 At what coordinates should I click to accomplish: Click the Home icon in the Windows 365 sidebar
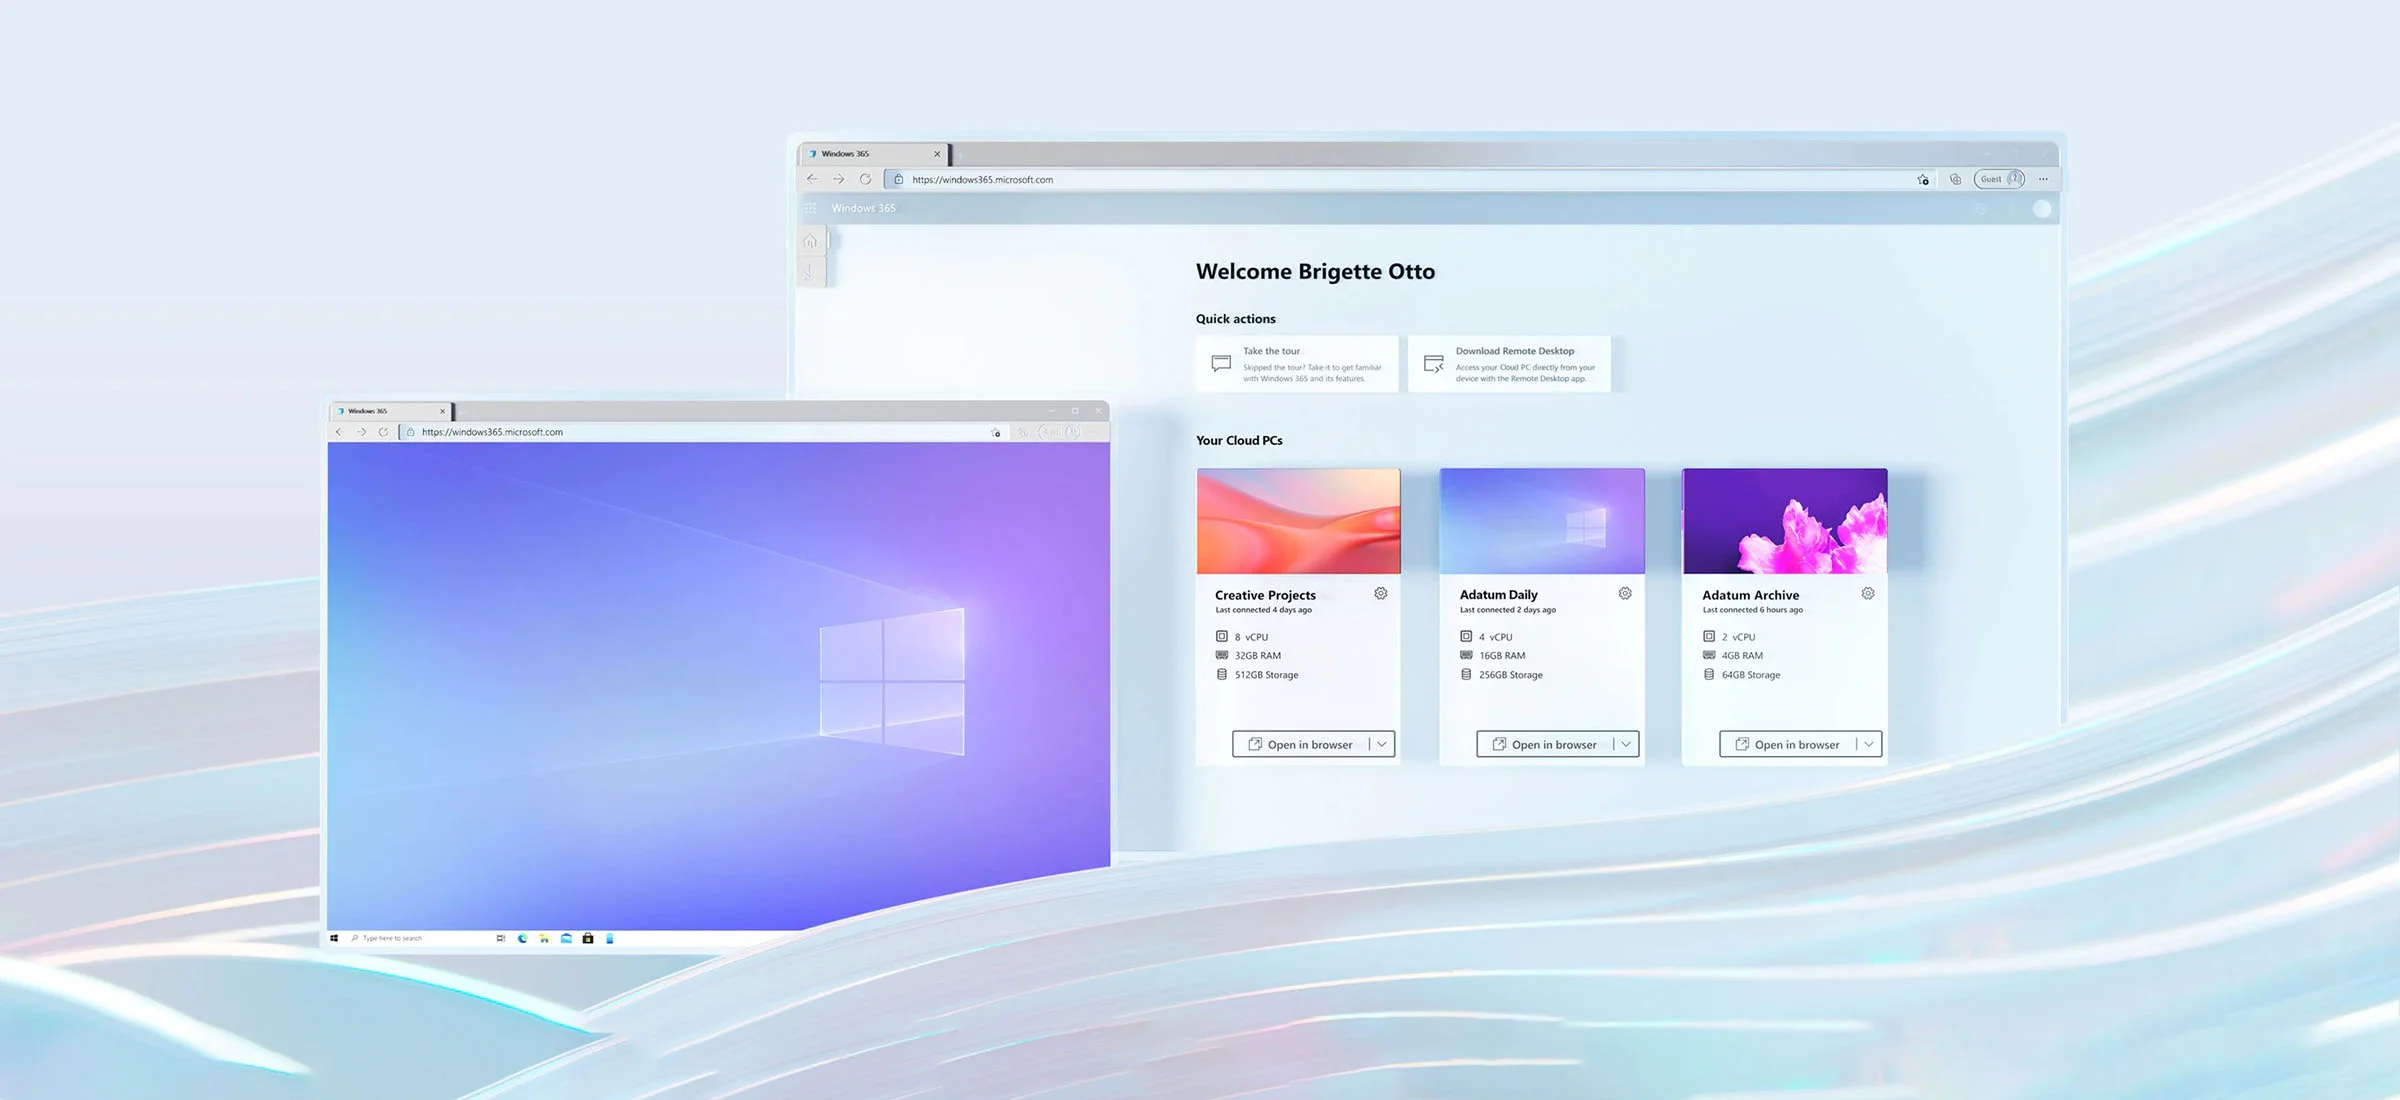pyautogui.click(x=810, y=241)
